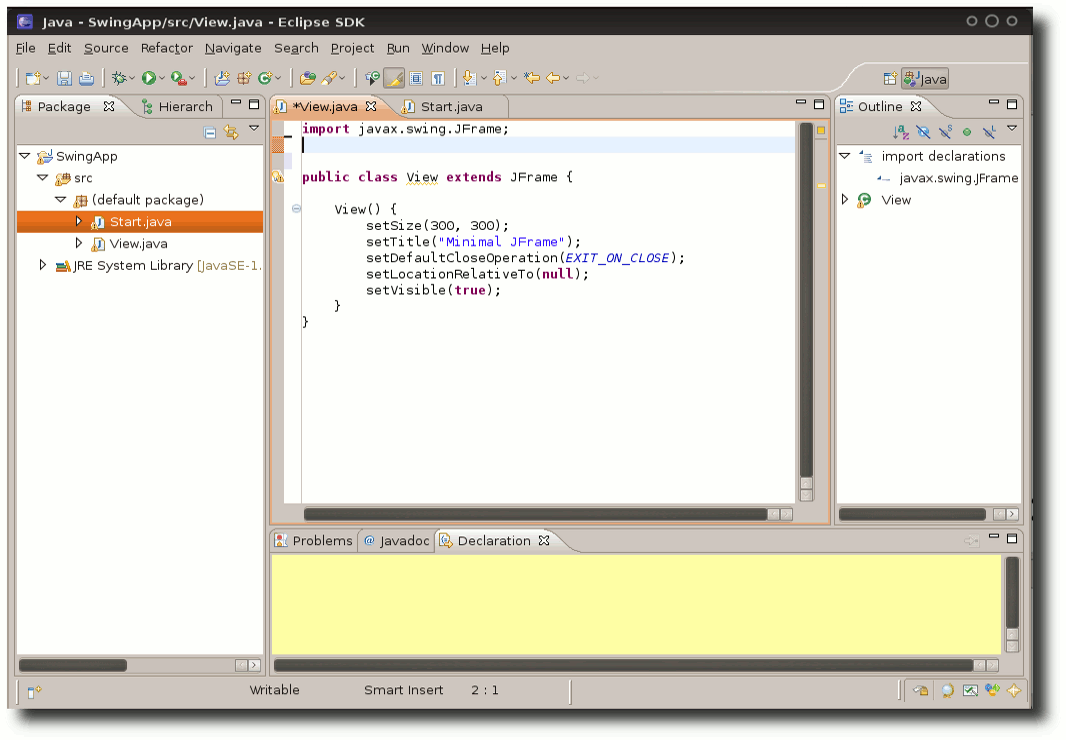This screenshot has width=1066, height=740.
Task: Toggle Hide Fields in the Outline view
Action: click(x=923, y=132)
